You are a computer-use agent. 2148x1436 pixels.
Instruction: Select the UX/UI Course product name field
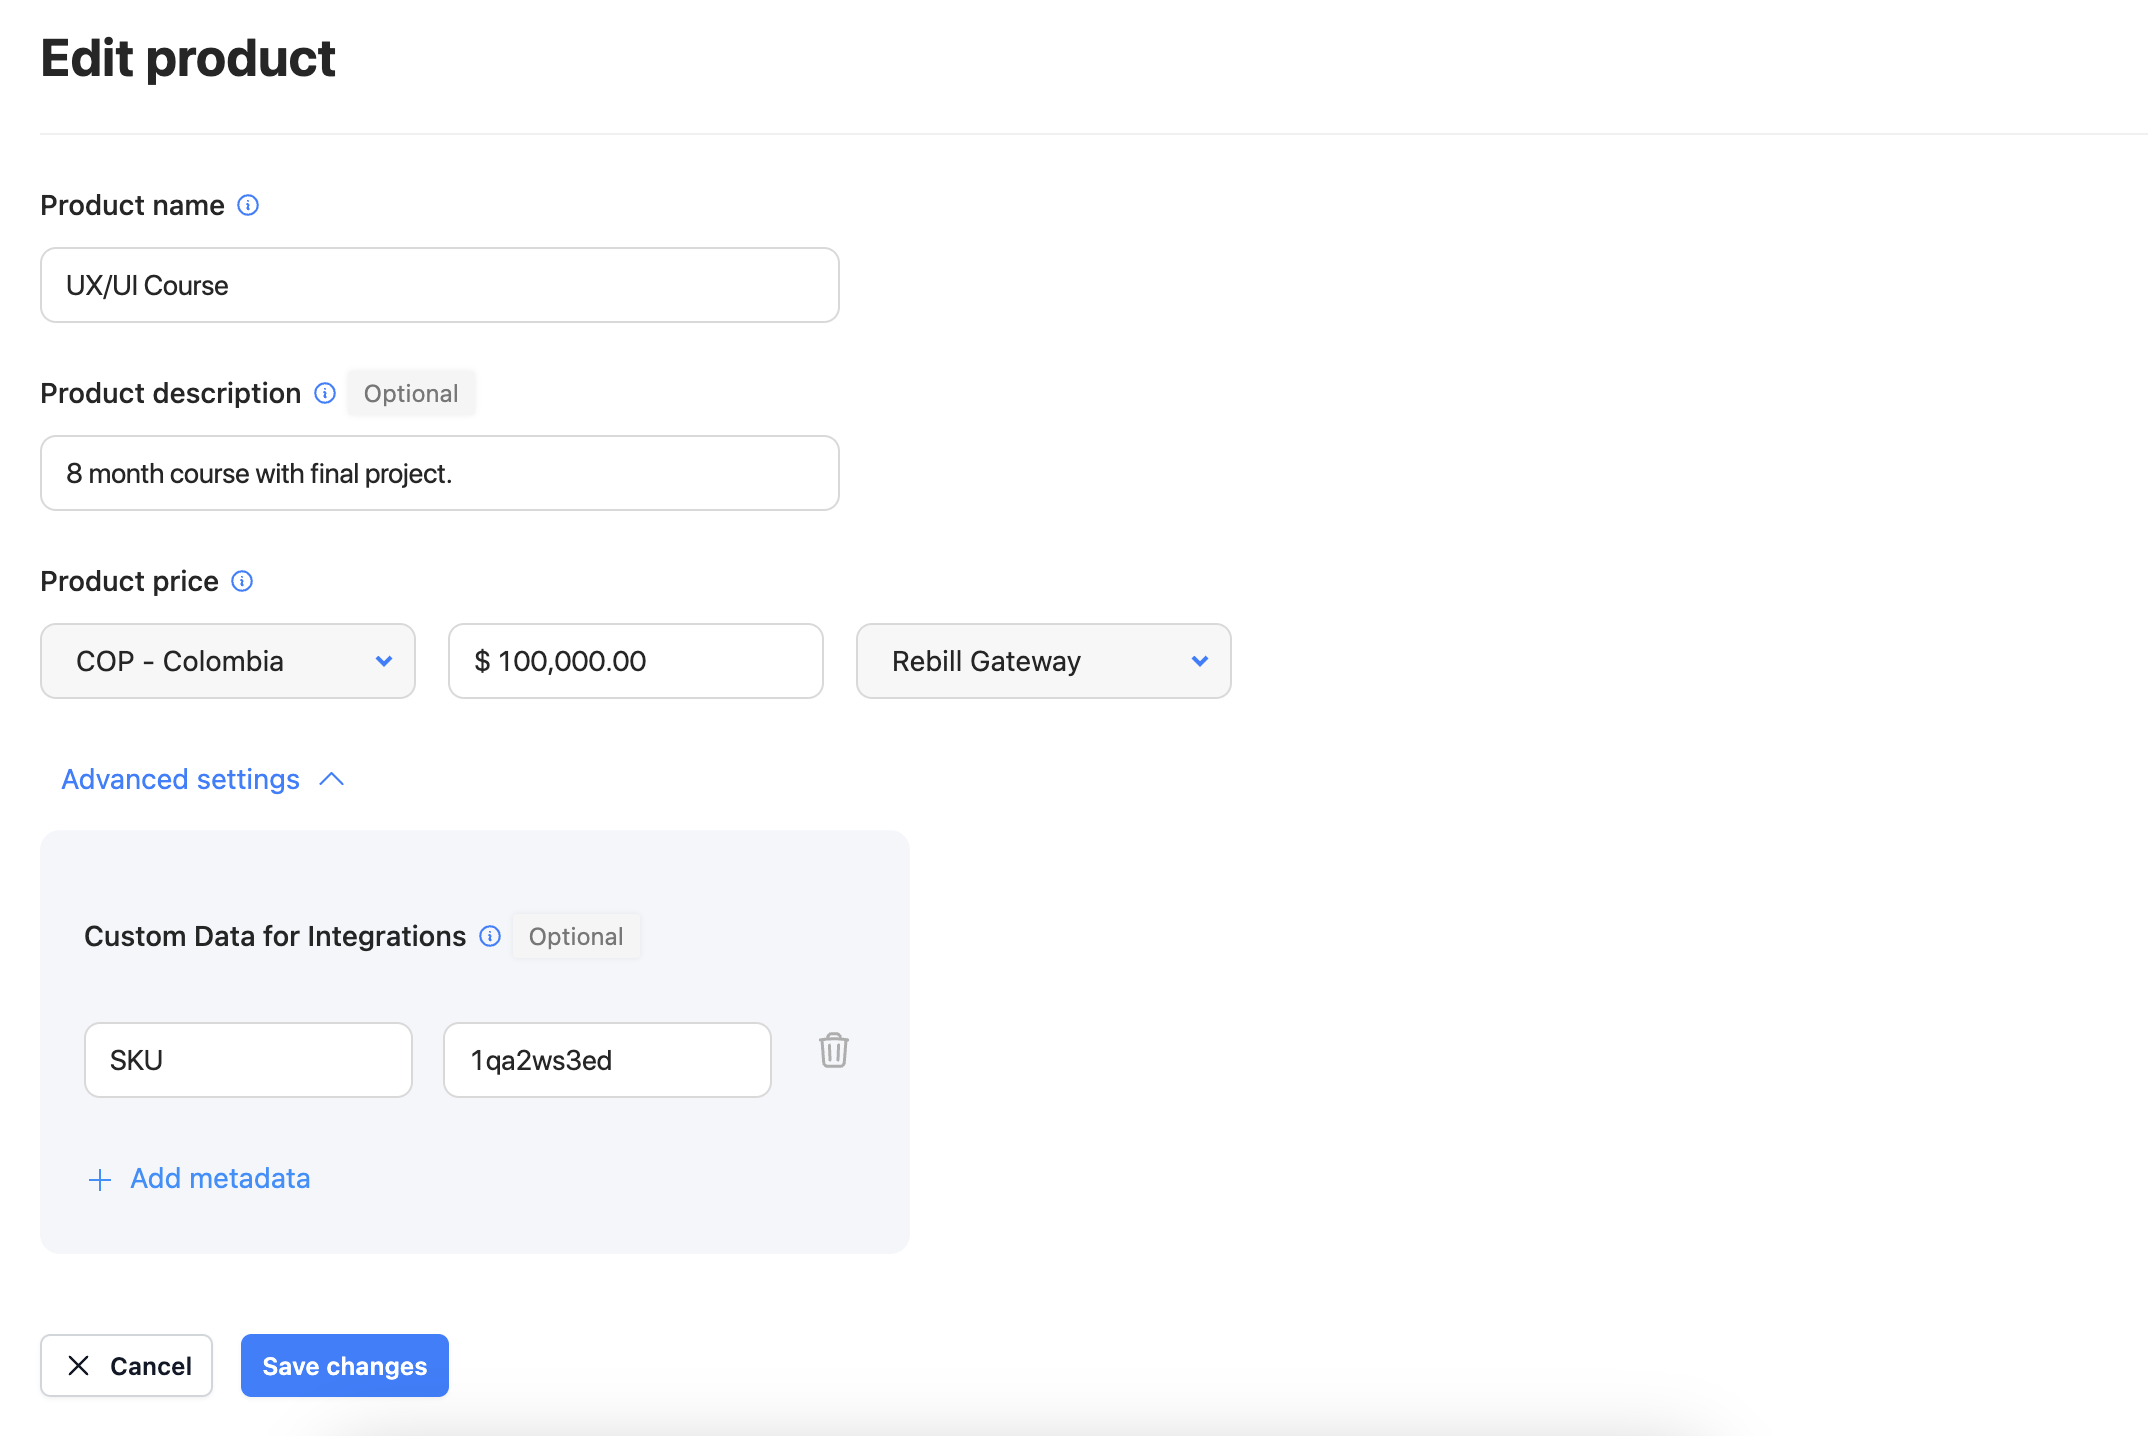pyautogui.click(x=439, y=285)
